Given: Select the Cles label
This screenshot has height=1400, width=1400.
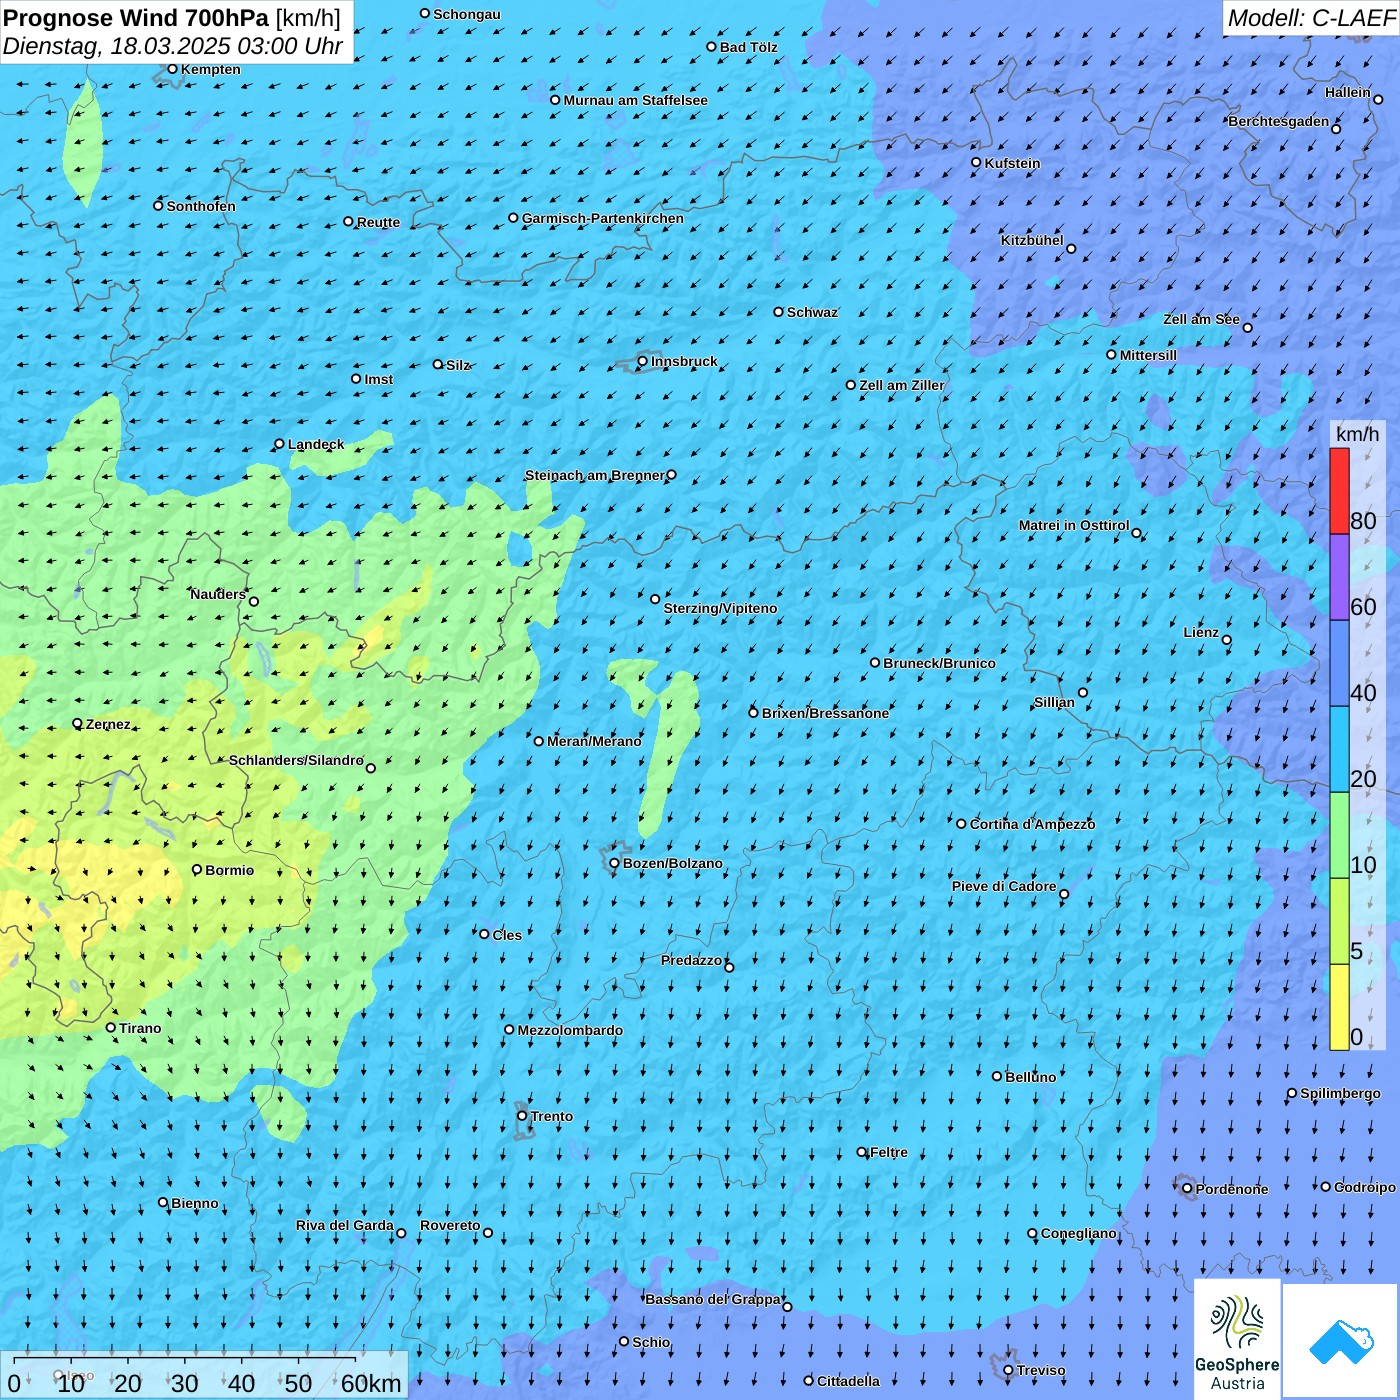Looking at the screenshot, I should point(507,935).
